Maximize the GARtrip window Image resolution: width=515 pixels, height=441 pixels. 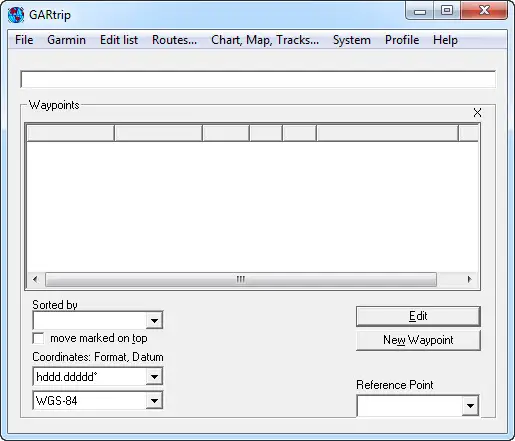click(x=447, y=11)
